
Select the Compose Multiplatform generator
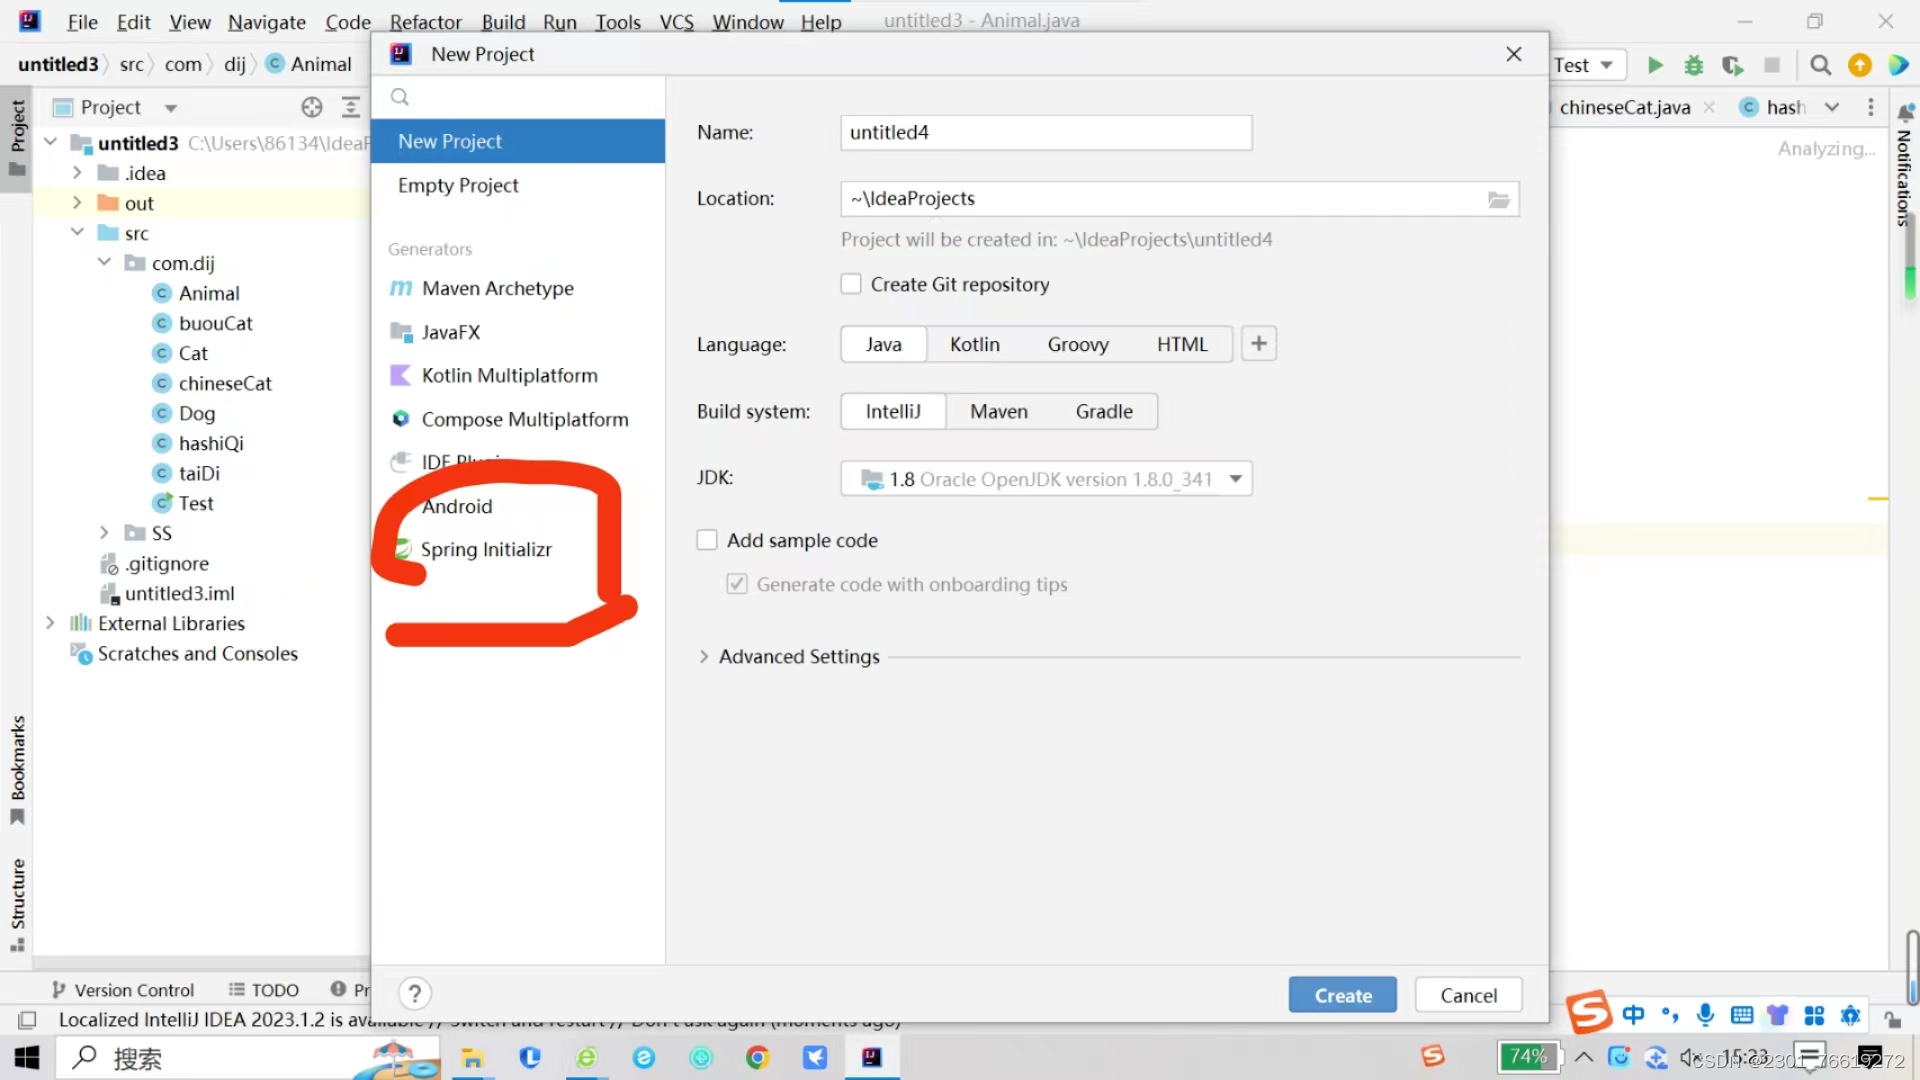(524, 419)
